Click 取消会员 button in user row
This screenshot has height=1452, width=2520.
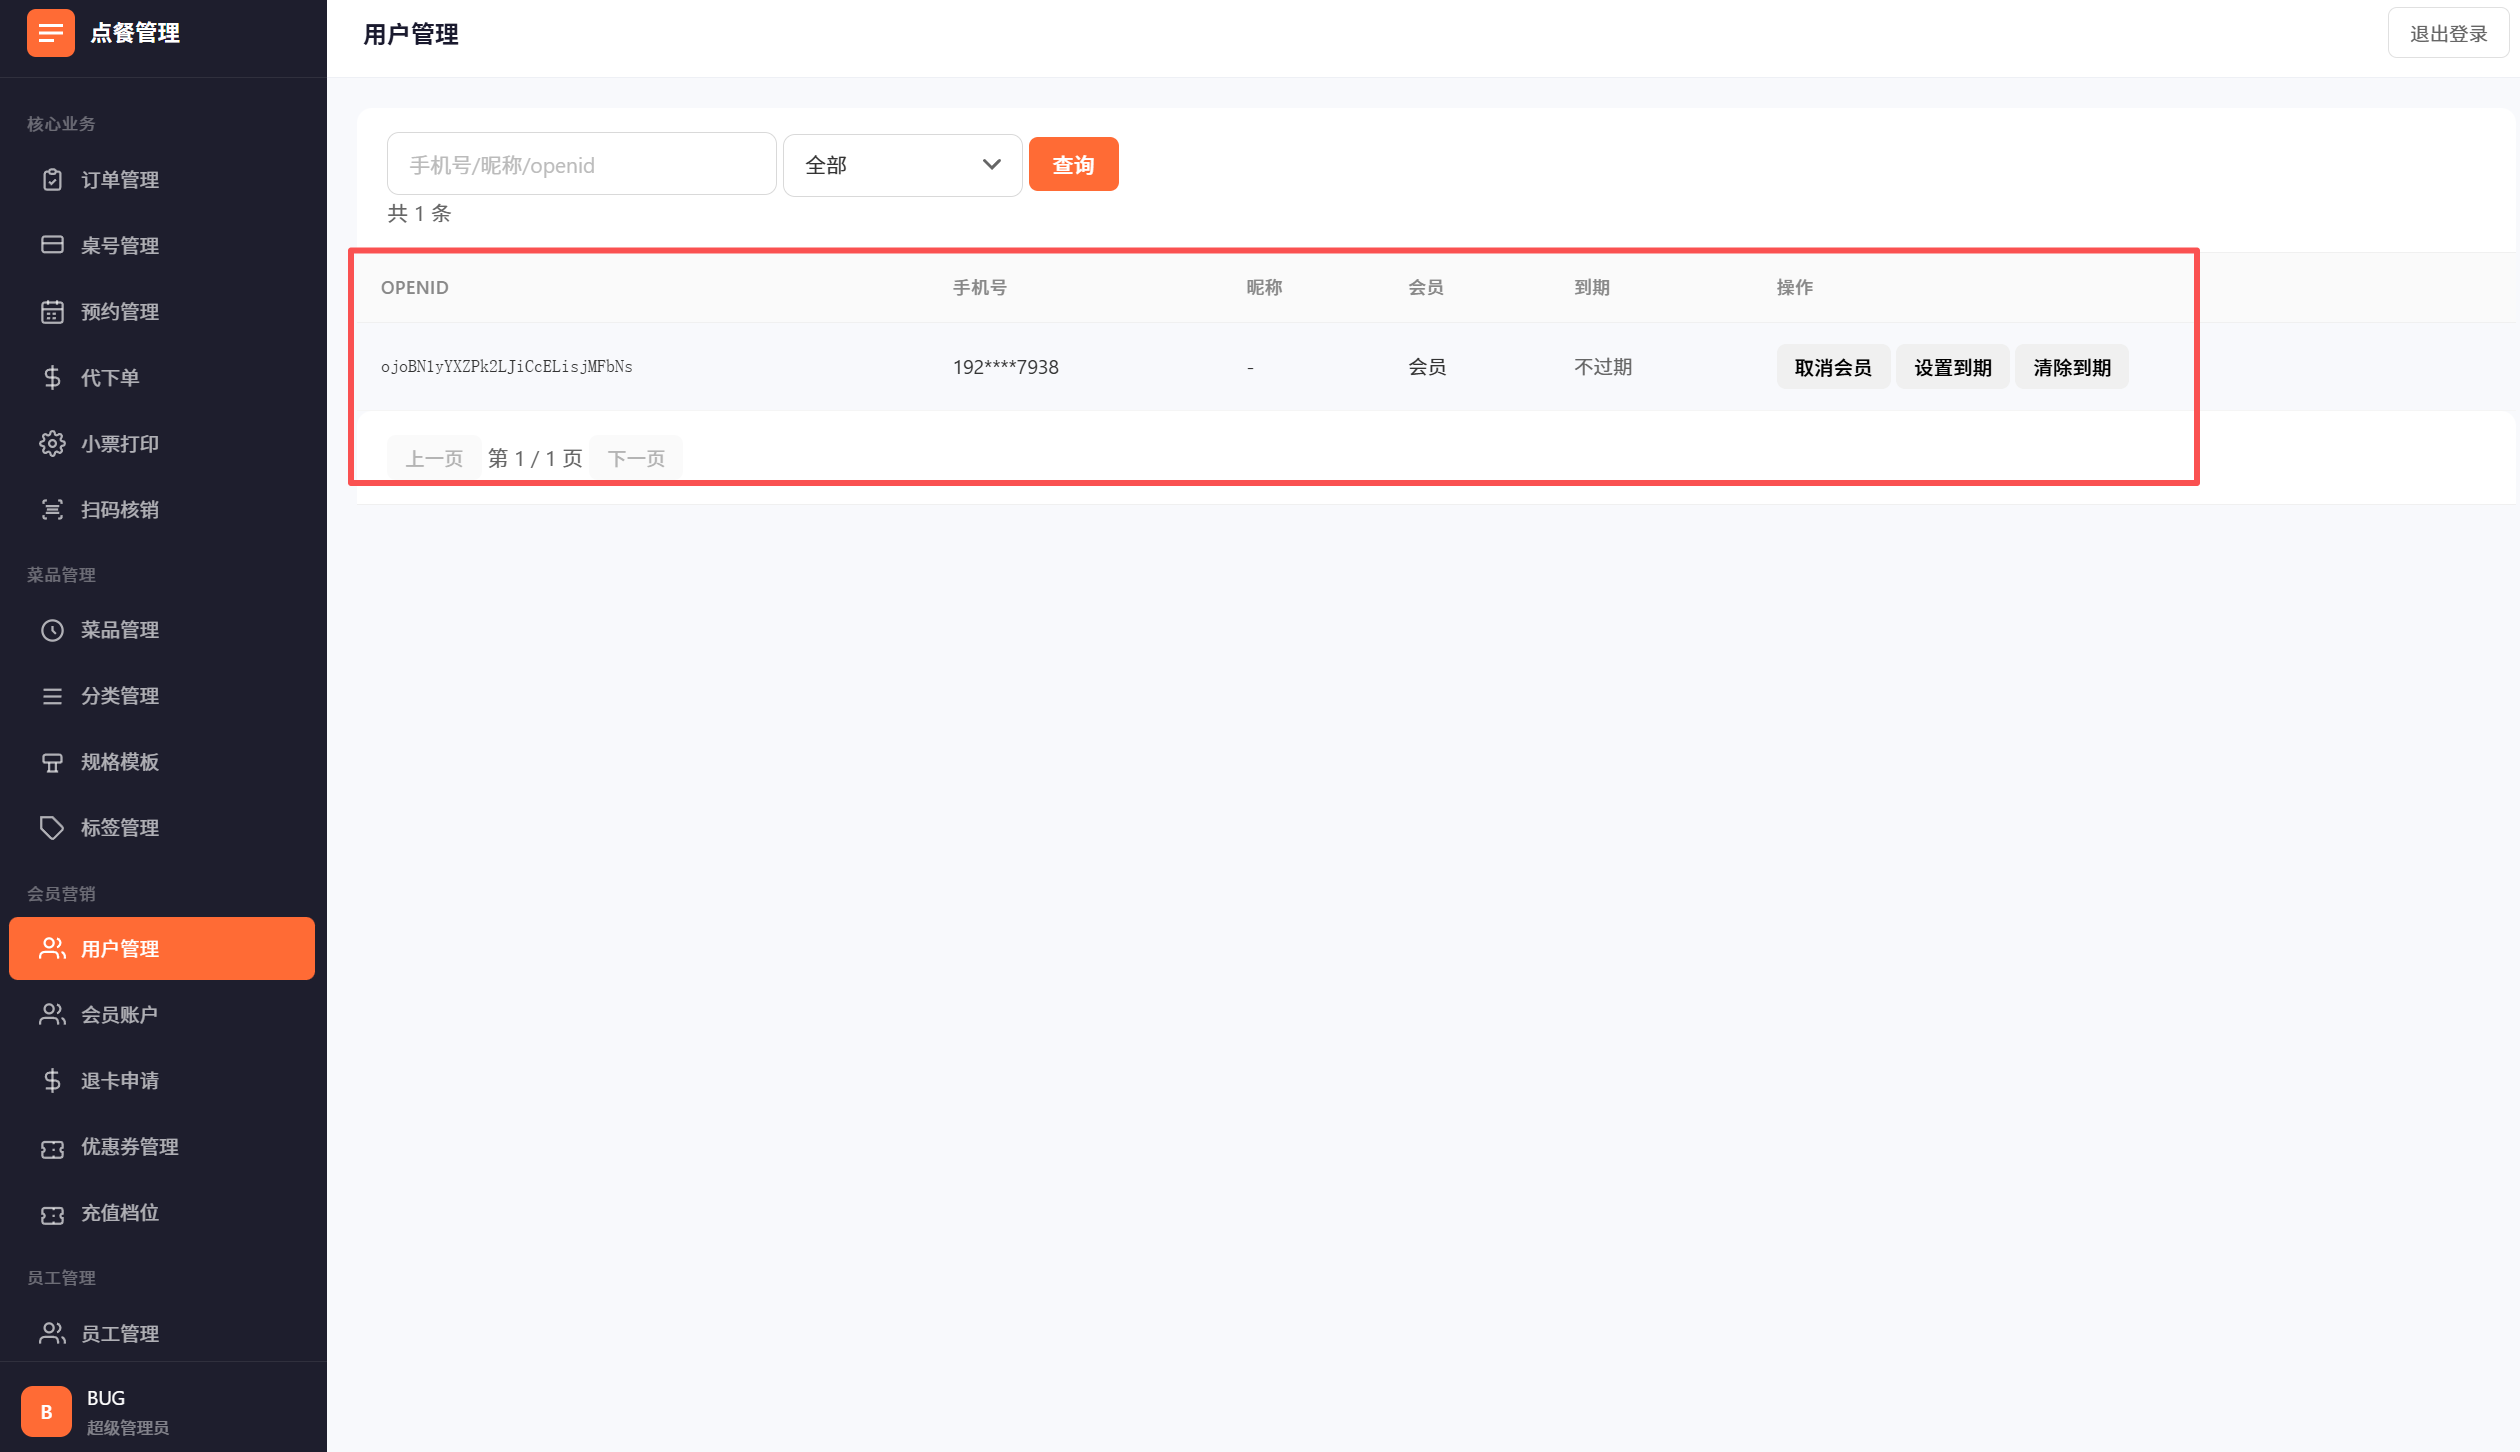pyautogui.click(x=1832, y=367)
